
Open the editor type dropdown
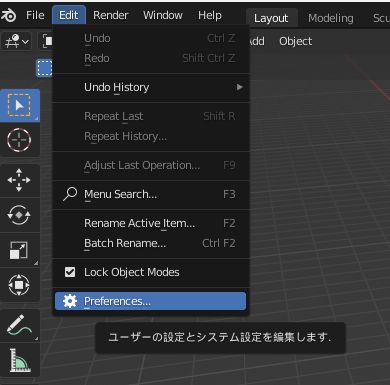[x=16, y=41]
